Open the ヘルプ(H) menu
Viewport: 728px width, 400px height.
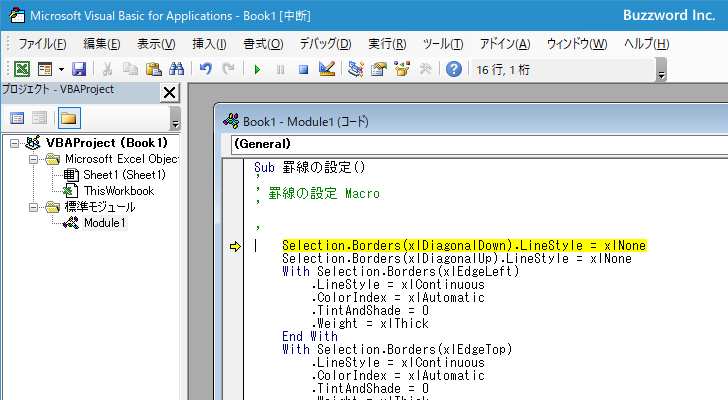point(646,44)
